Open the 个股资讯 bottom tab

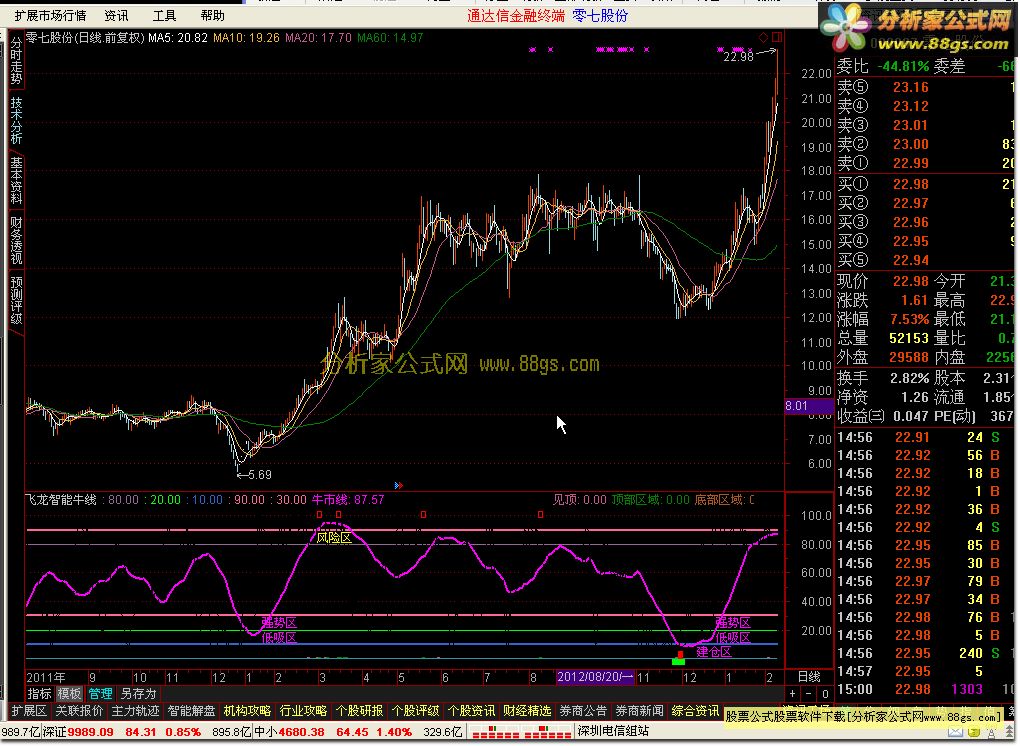pos(471,711)
